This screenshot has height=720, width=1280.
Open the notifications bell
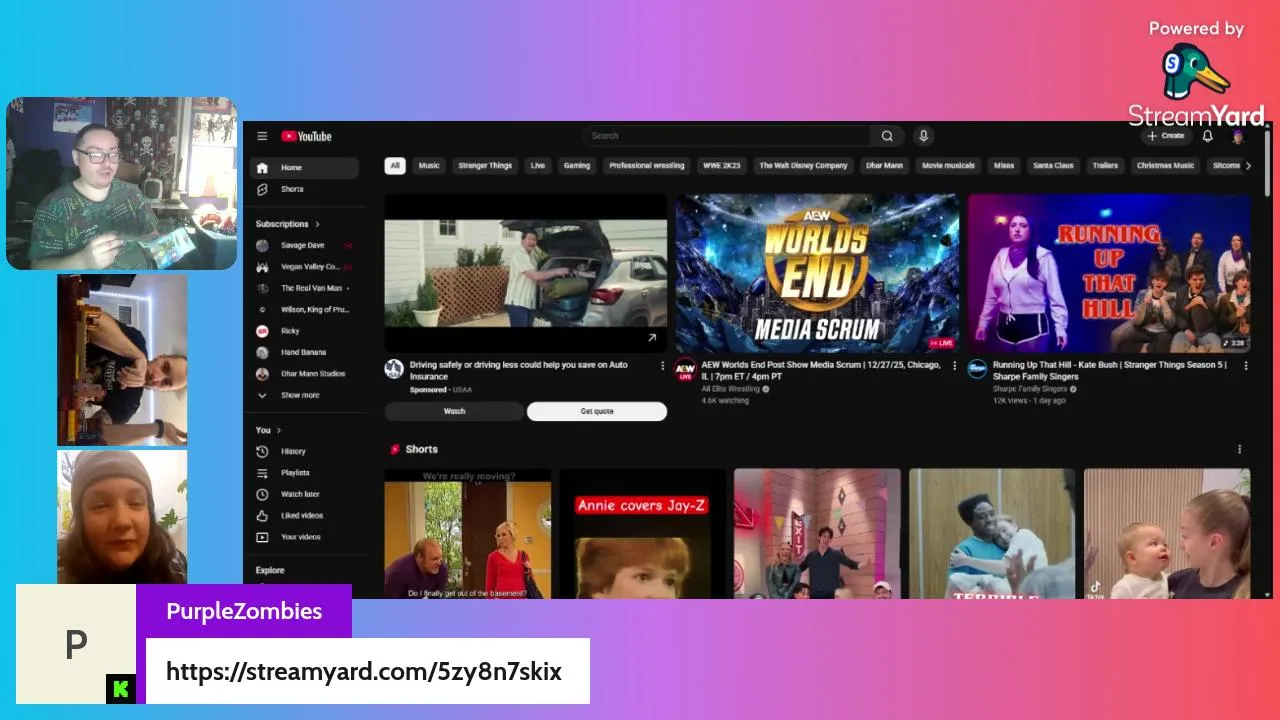pyautogui.click(x=1207, y=136)
